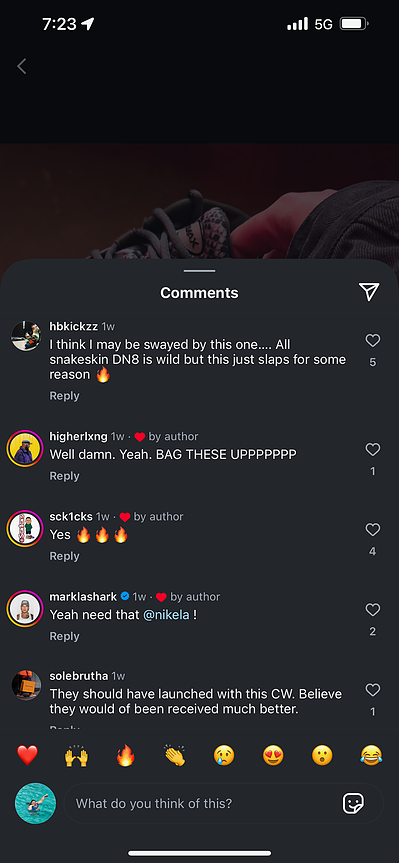Screen dimensions: 399x863
Task: Like the sck1cks comment
Action: point(373,529)
